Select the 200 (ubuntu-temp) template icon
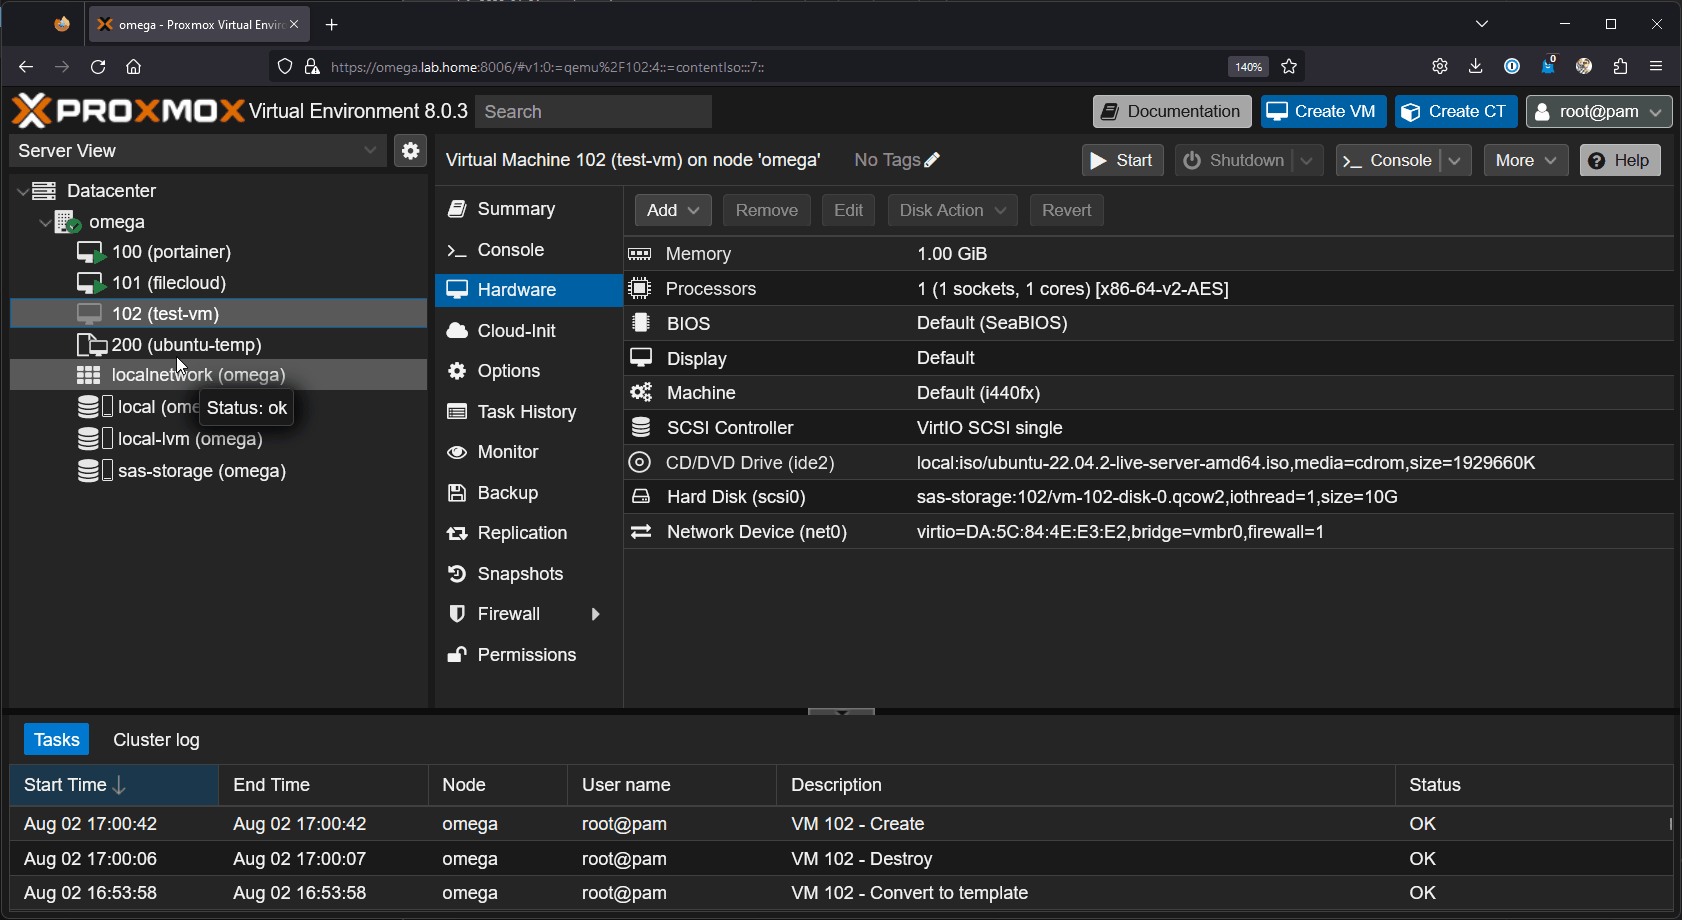Image resolution: width=1682 pixels, height=920 pixels. [91, 345]
